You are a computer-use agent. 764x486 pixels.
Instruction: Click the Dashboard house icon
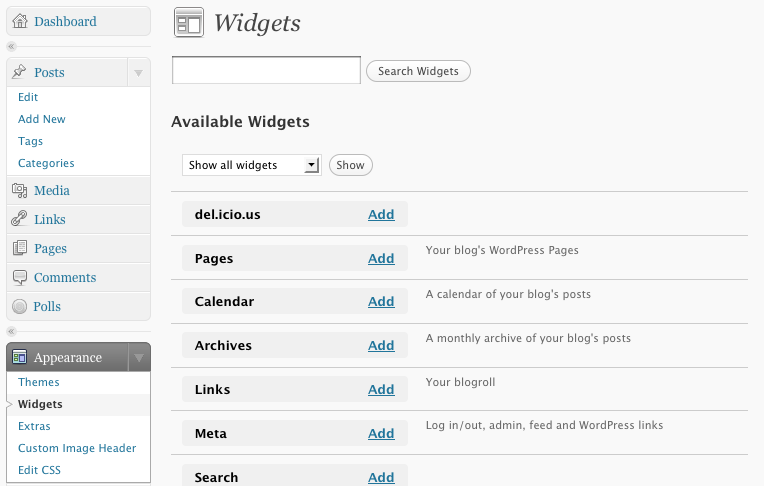20,21
